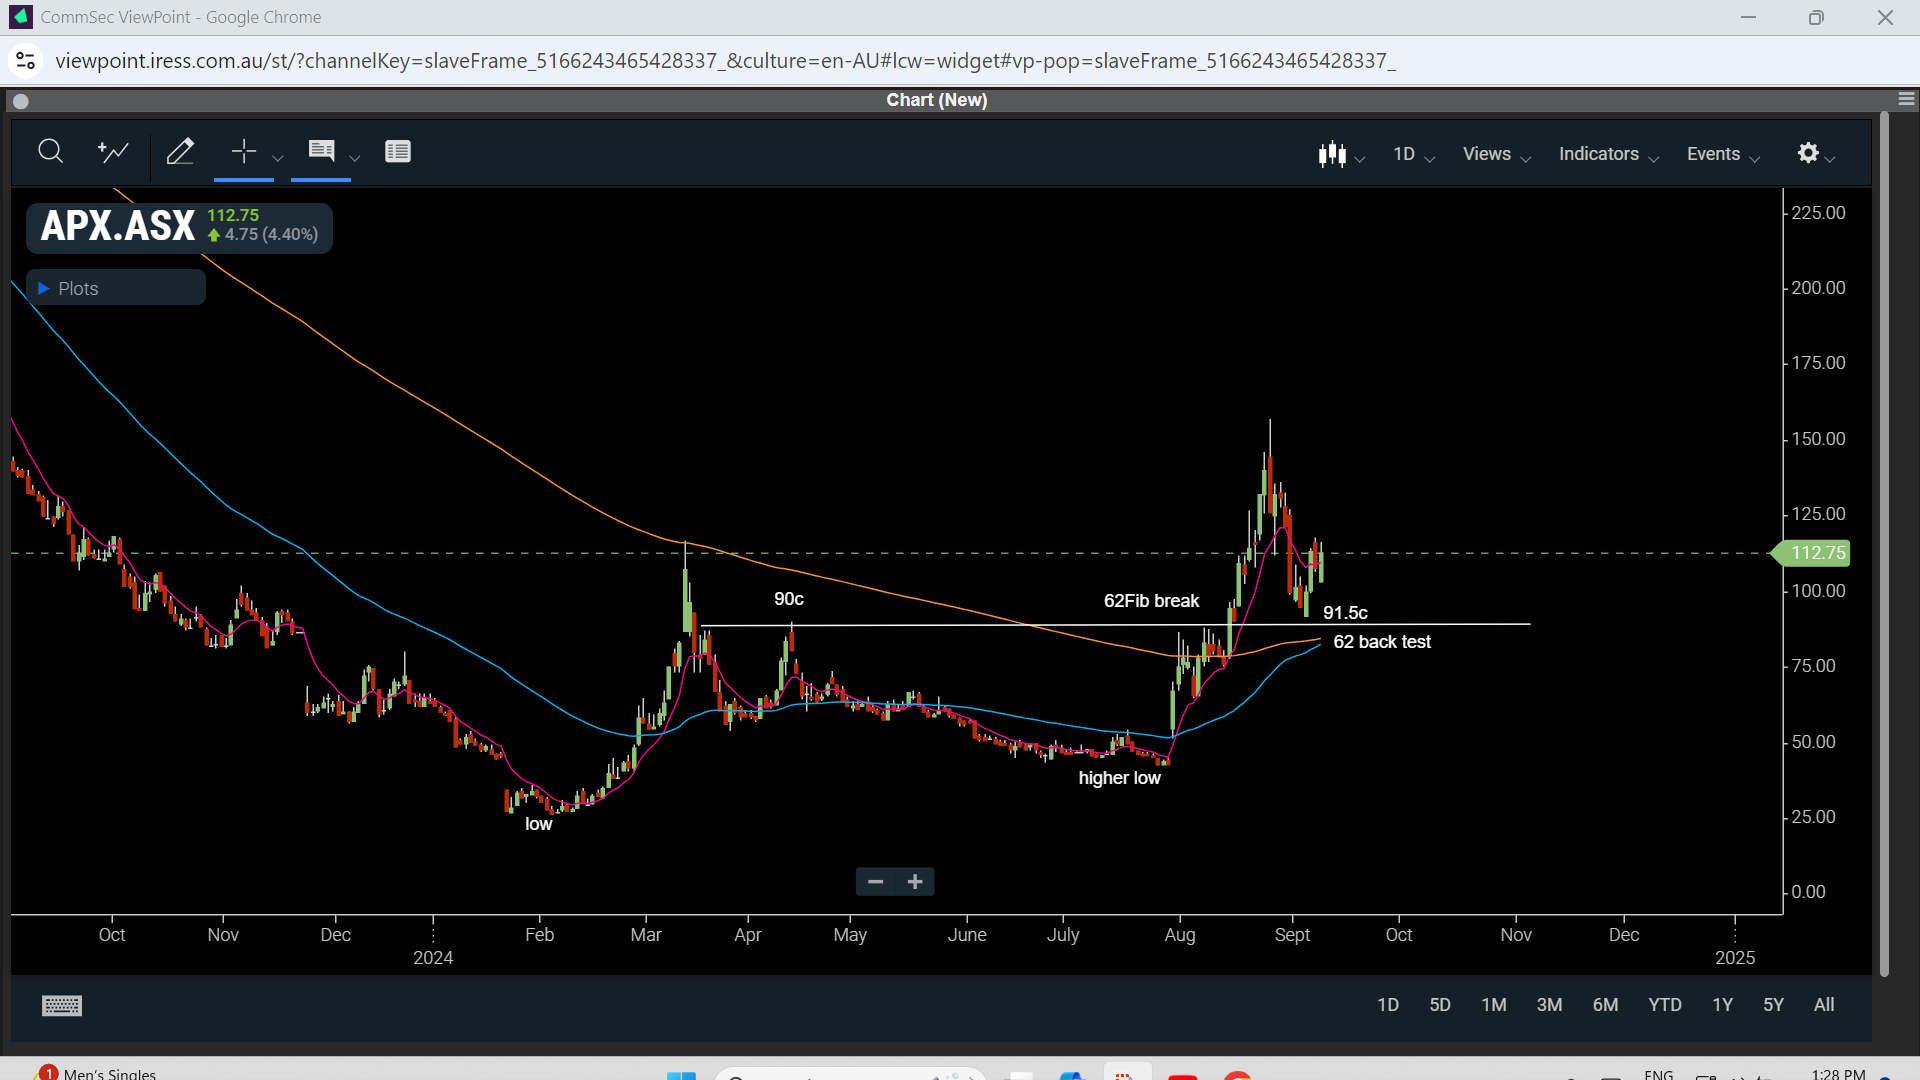Click the vertical scrollbar on right
The height and width of the screenshot is (1080, 1920).
[1884, 545]
